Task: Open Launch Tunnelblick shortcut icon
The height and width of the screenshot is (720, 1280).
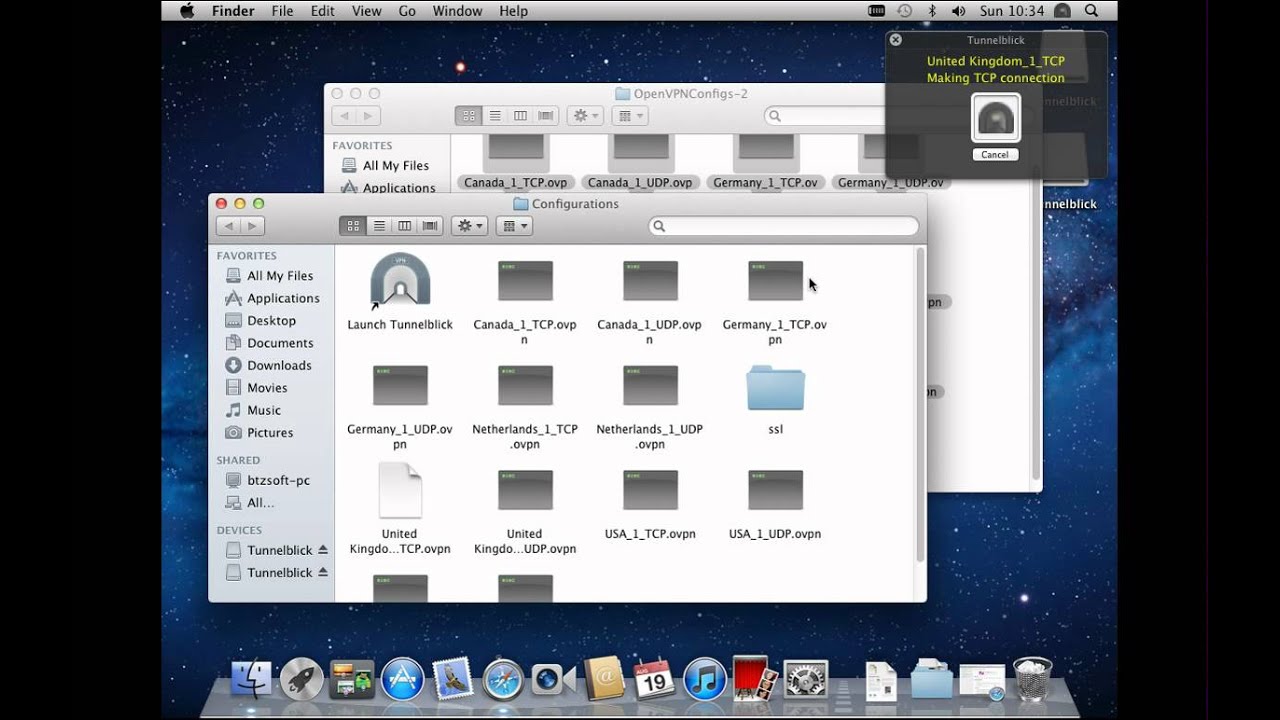Action: tap(400, 280)
